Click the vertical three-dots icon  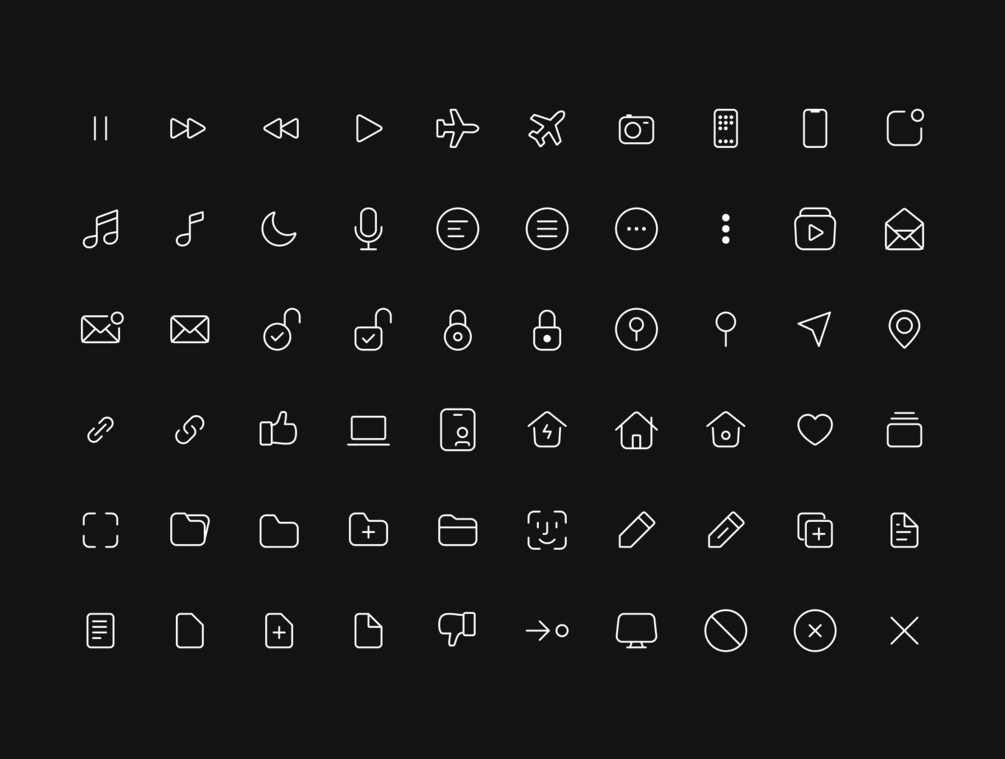click(726, 229)
